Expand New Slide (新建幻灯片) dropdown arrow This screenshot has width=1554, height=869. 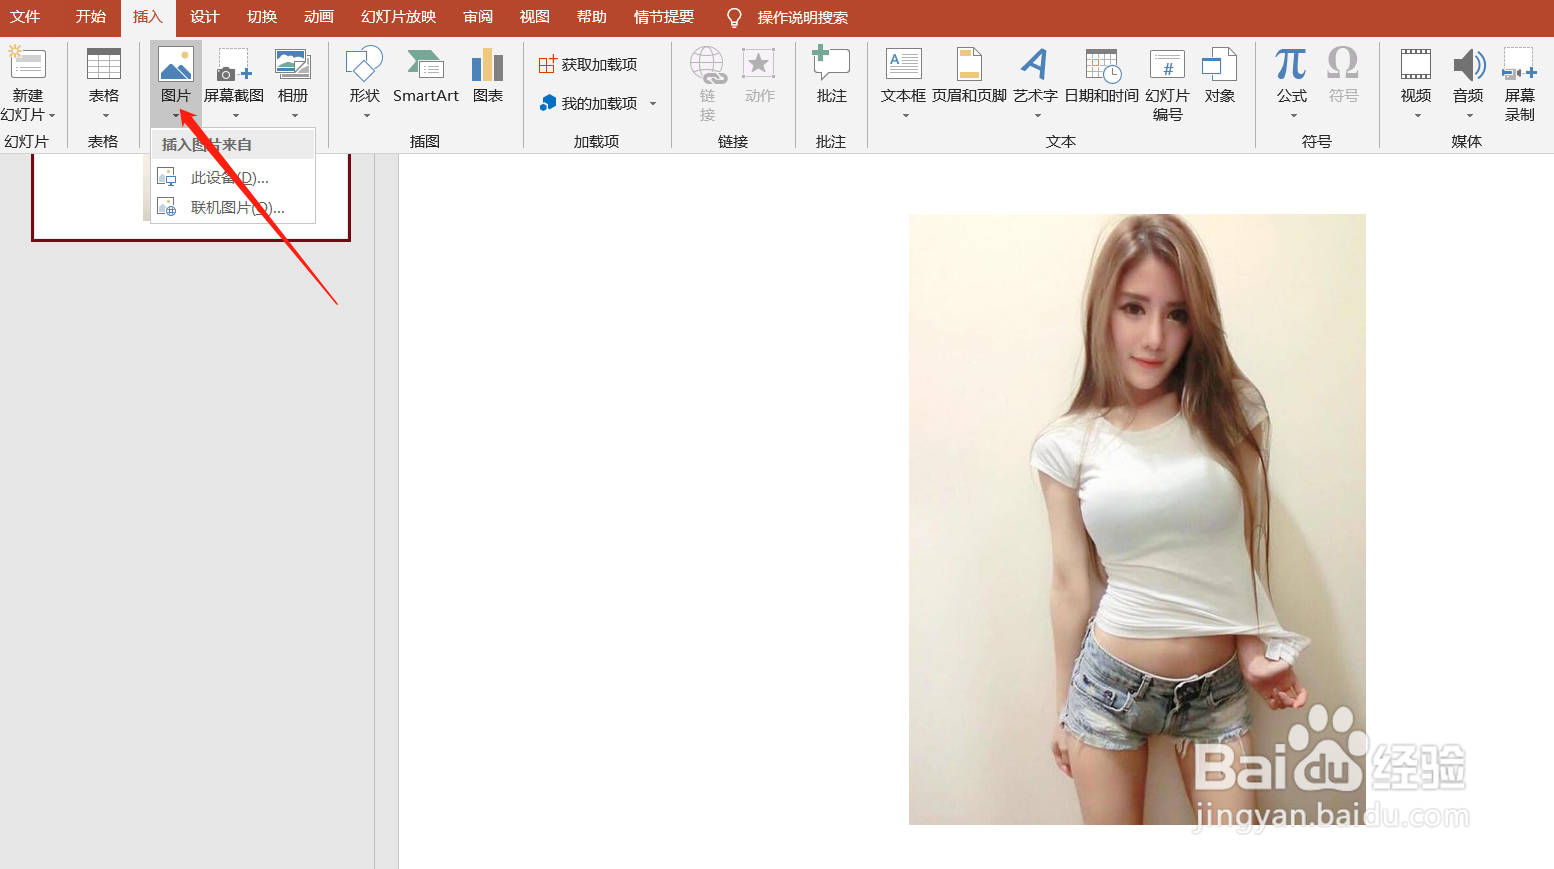[x=52, y=116]
